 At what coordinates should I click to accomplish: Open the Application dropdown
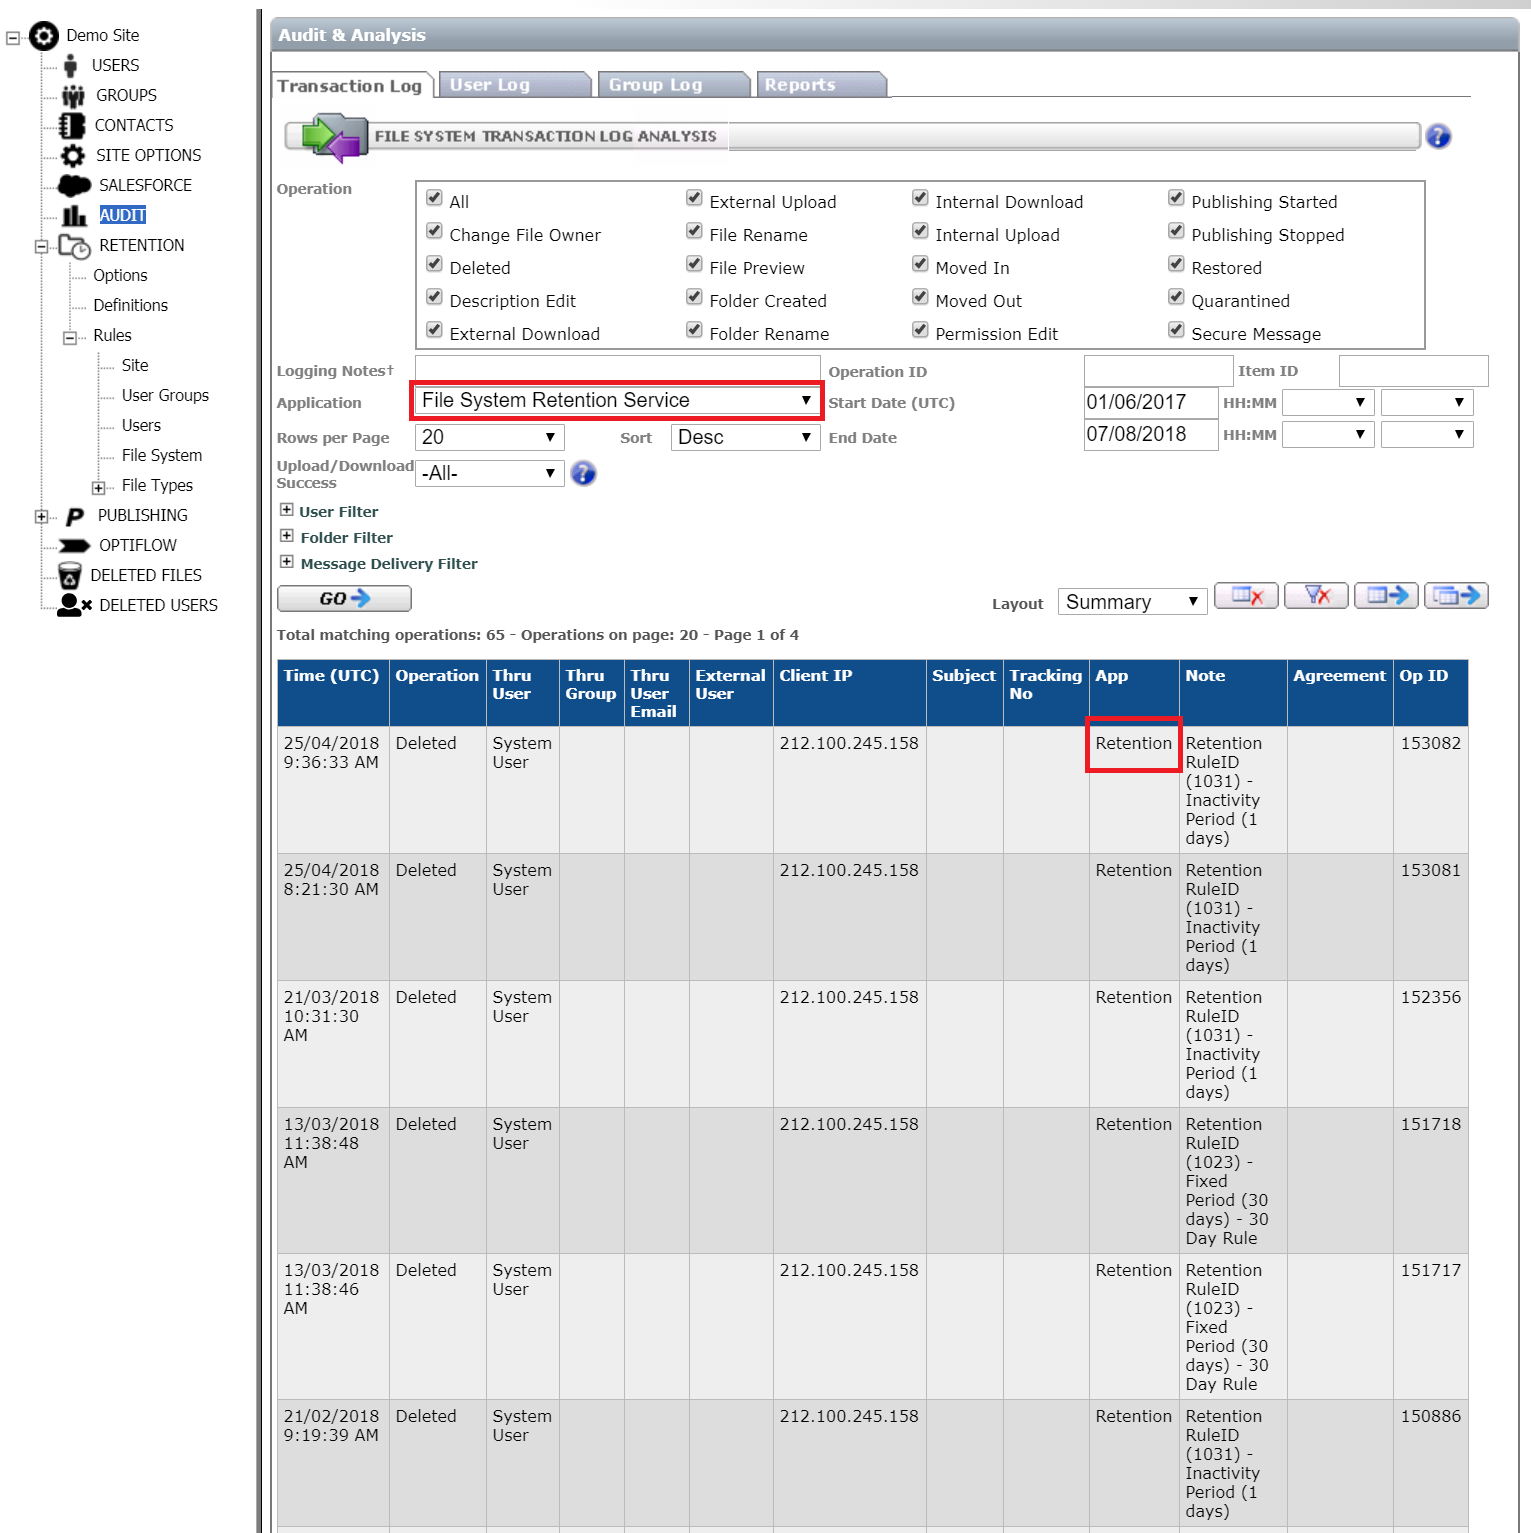coord(616,401)
